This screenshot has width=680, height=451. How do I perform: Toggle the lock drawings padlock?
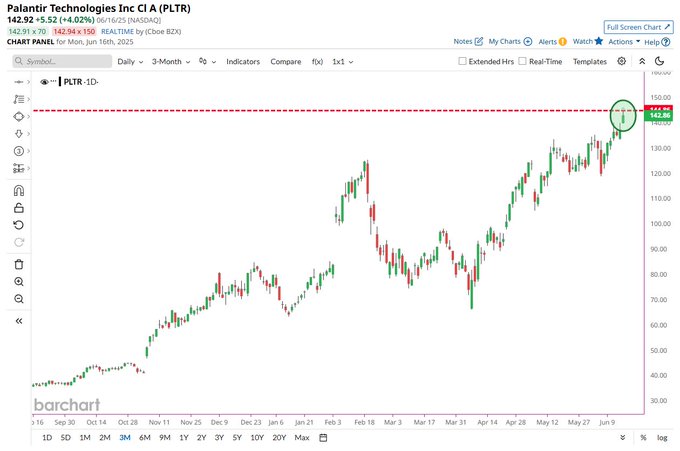coord(19,208)
